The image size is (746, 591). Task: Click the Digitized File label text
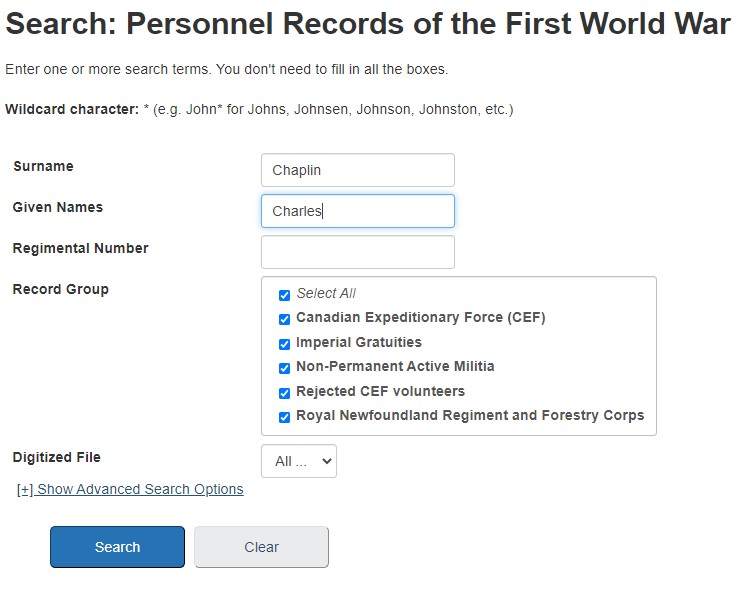[x=56, y=457]
